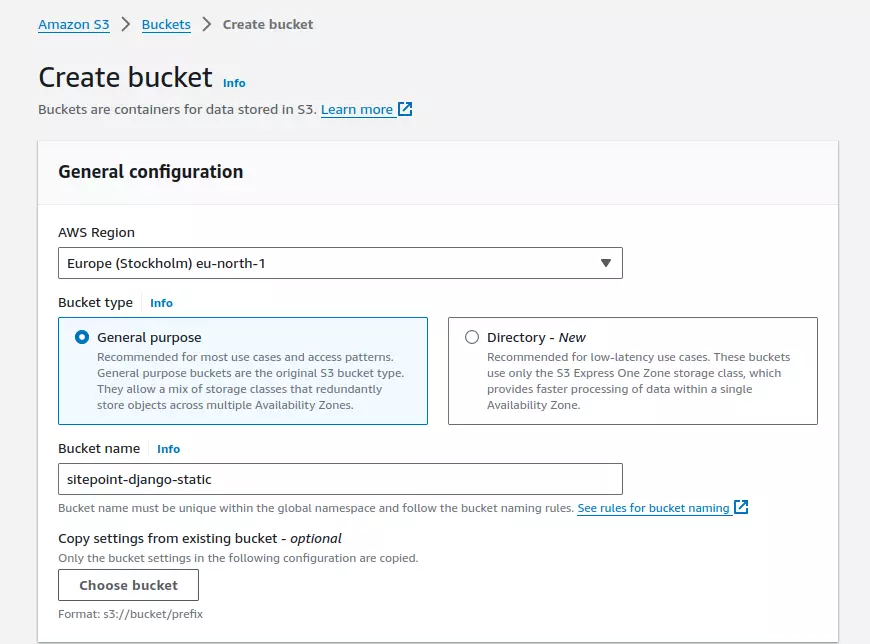The height and width of the screenshot is (644, 870).
Task: Click the Bucket name input field
Action: (340, 479)
